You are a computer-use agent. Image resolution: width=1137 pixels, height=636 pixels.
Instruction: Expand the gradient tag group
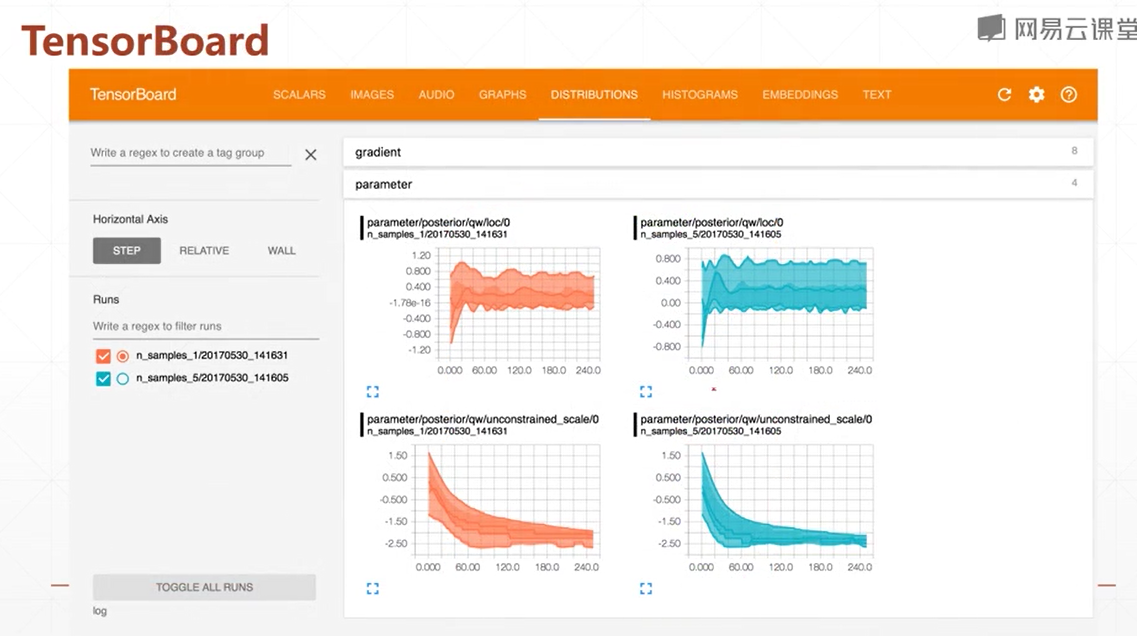(x=718, y=152)
